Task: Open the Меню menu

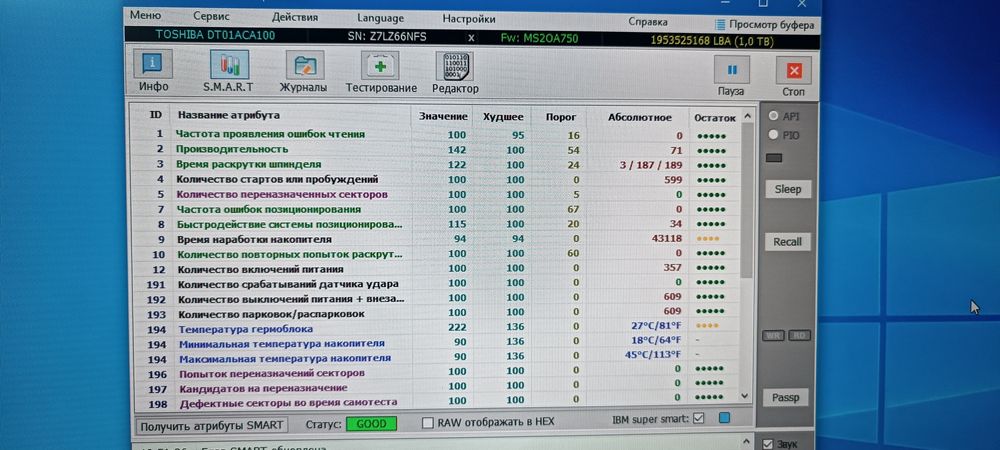Action: click(145, 15)
